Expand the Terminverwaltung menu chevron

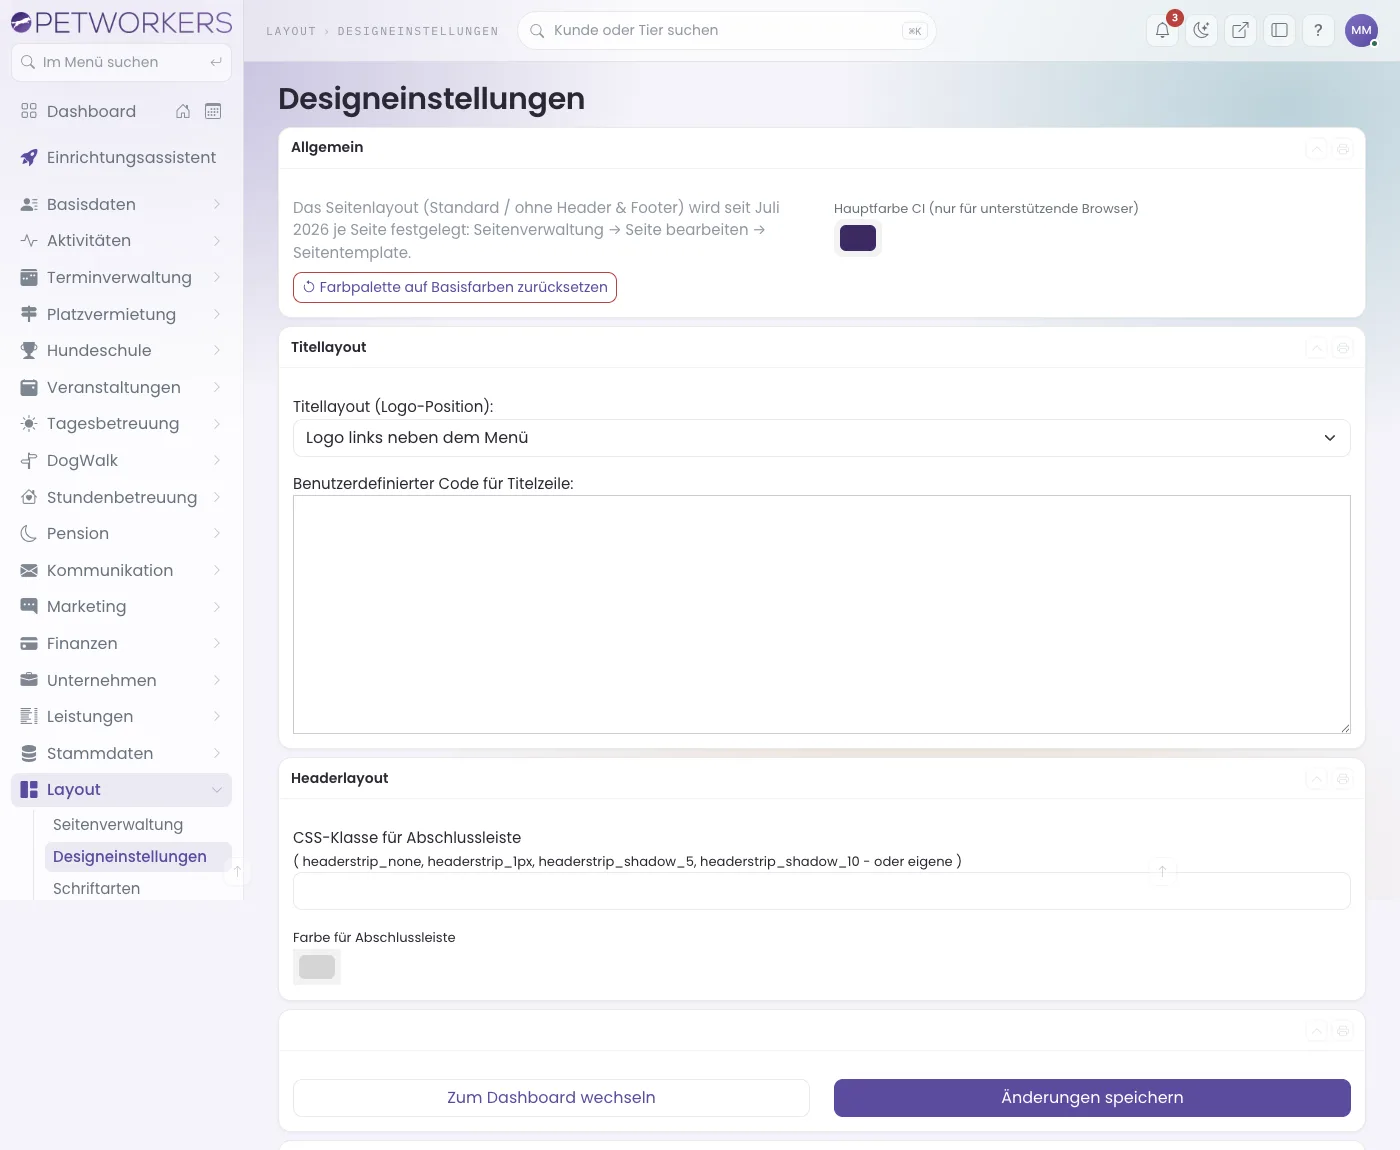(x=217, y=277)
